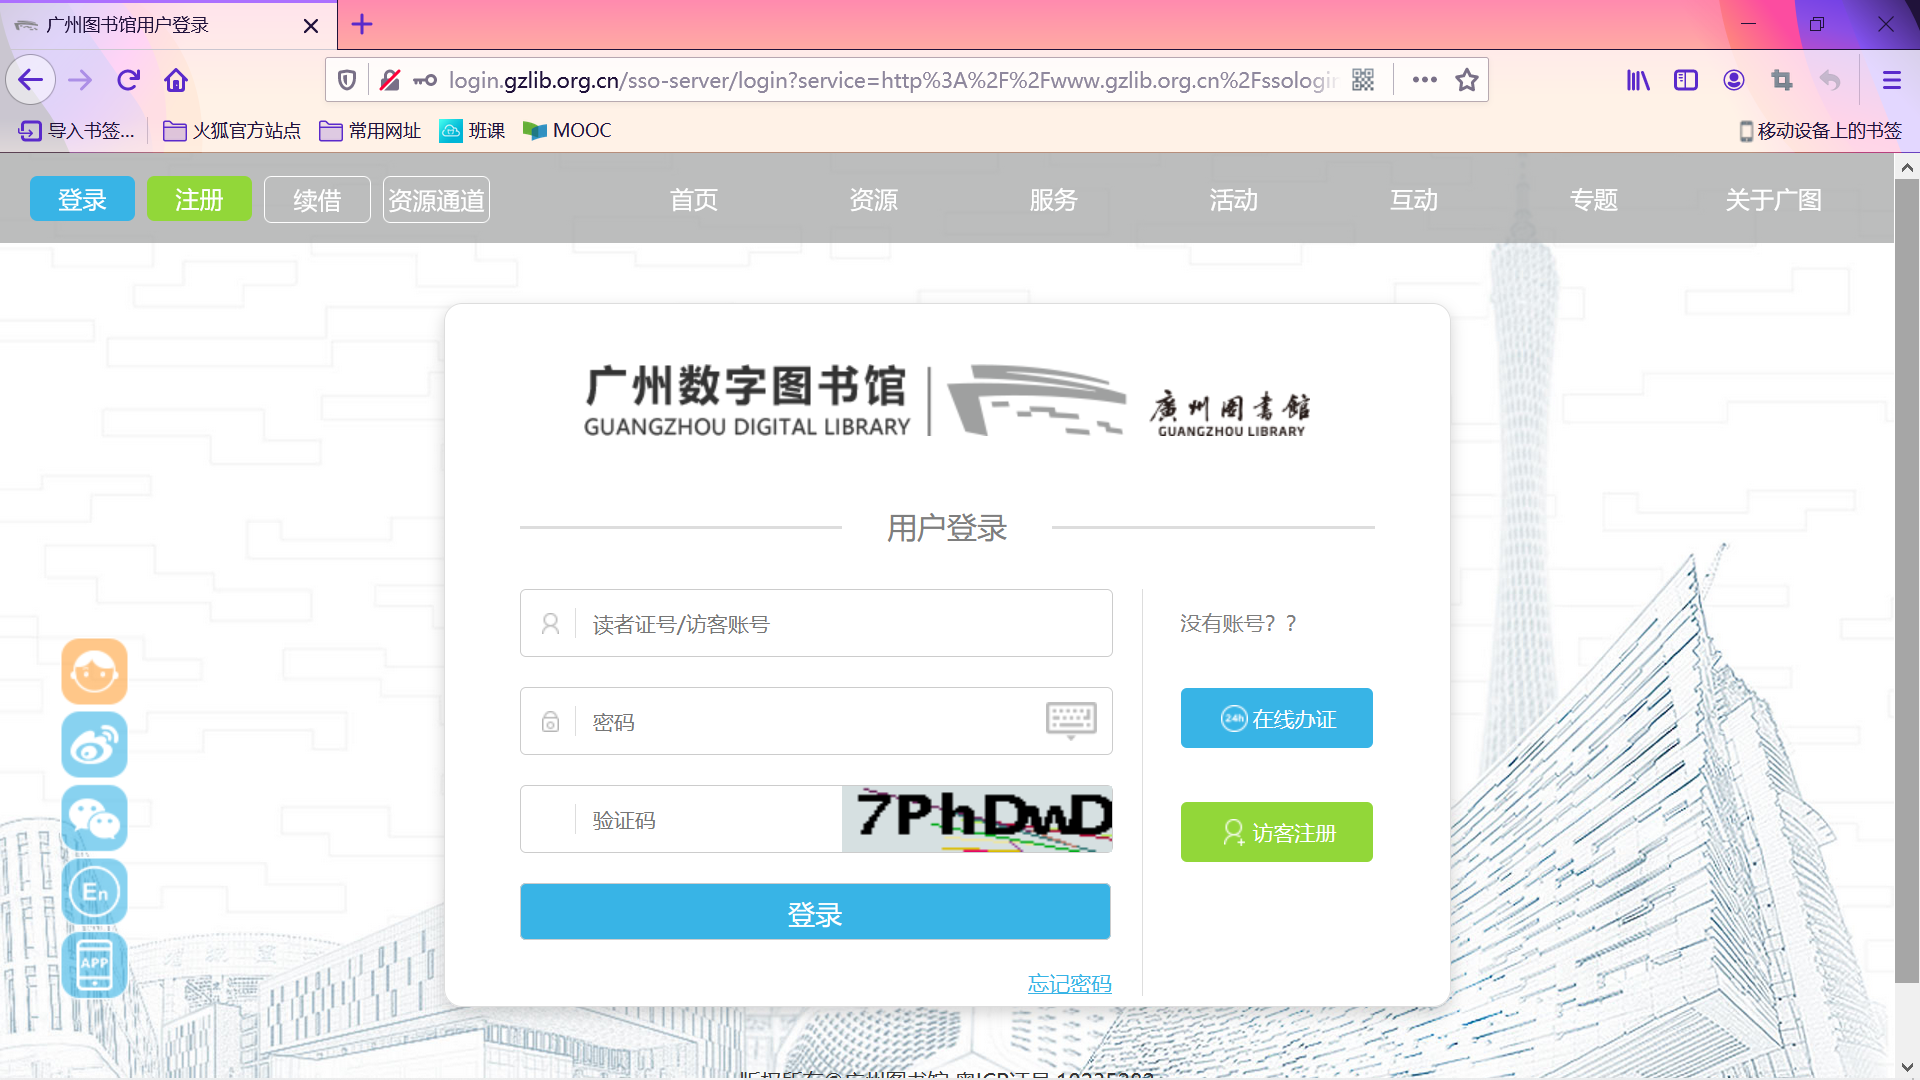Screen dimensions: 1920x1080
Task: Toggle the sidebar view icon
Action: pos(1686,80)
